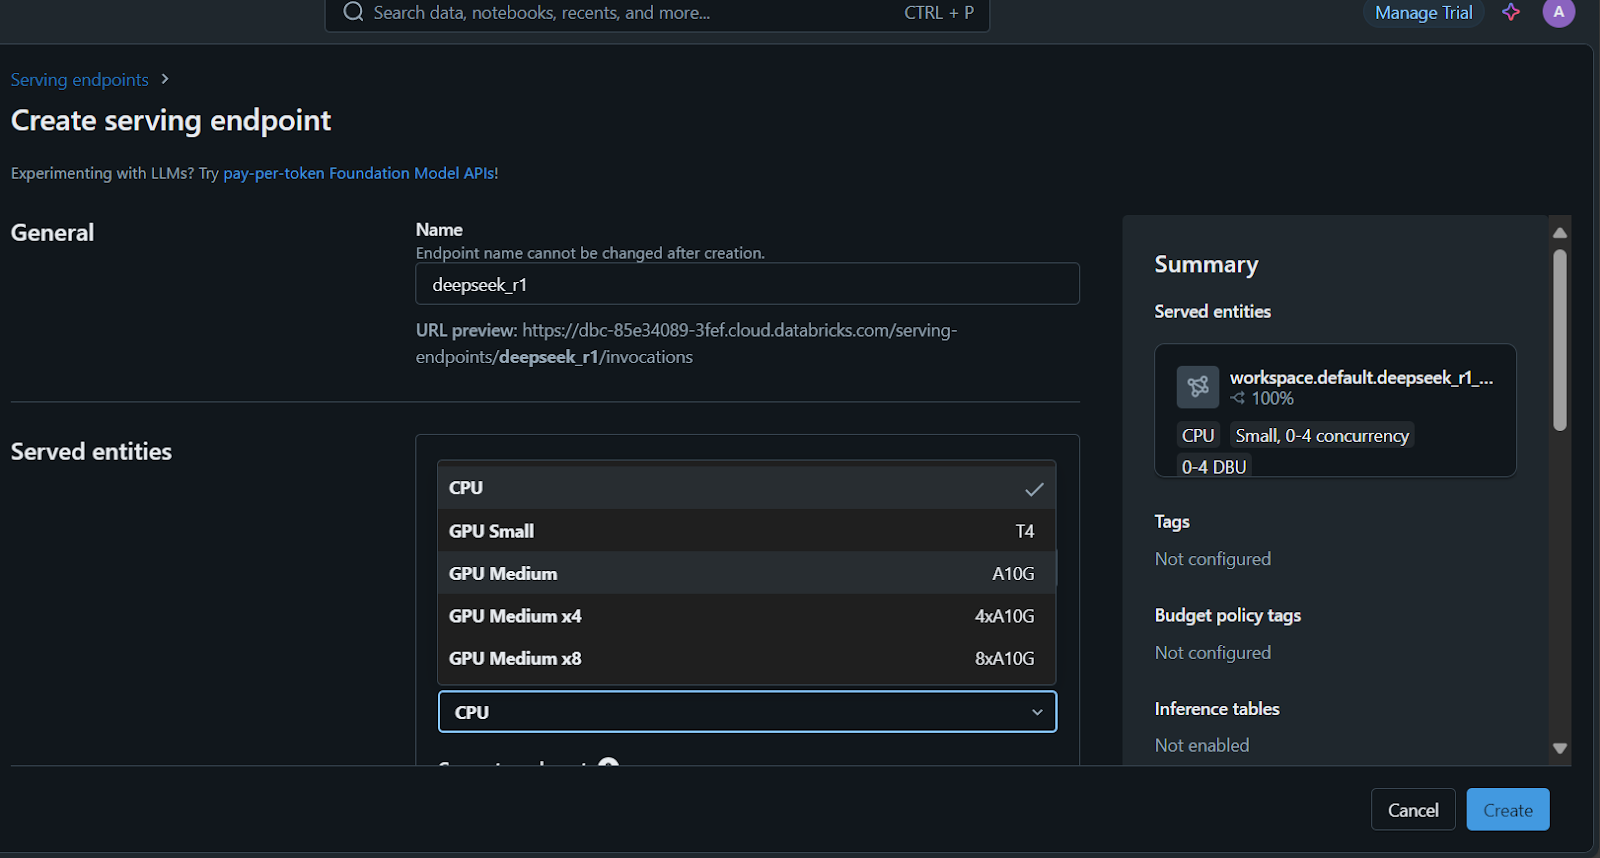1600x858 pixels.
Task: Click the Budget policy tags heading
Action: (x=1228, y=615)
